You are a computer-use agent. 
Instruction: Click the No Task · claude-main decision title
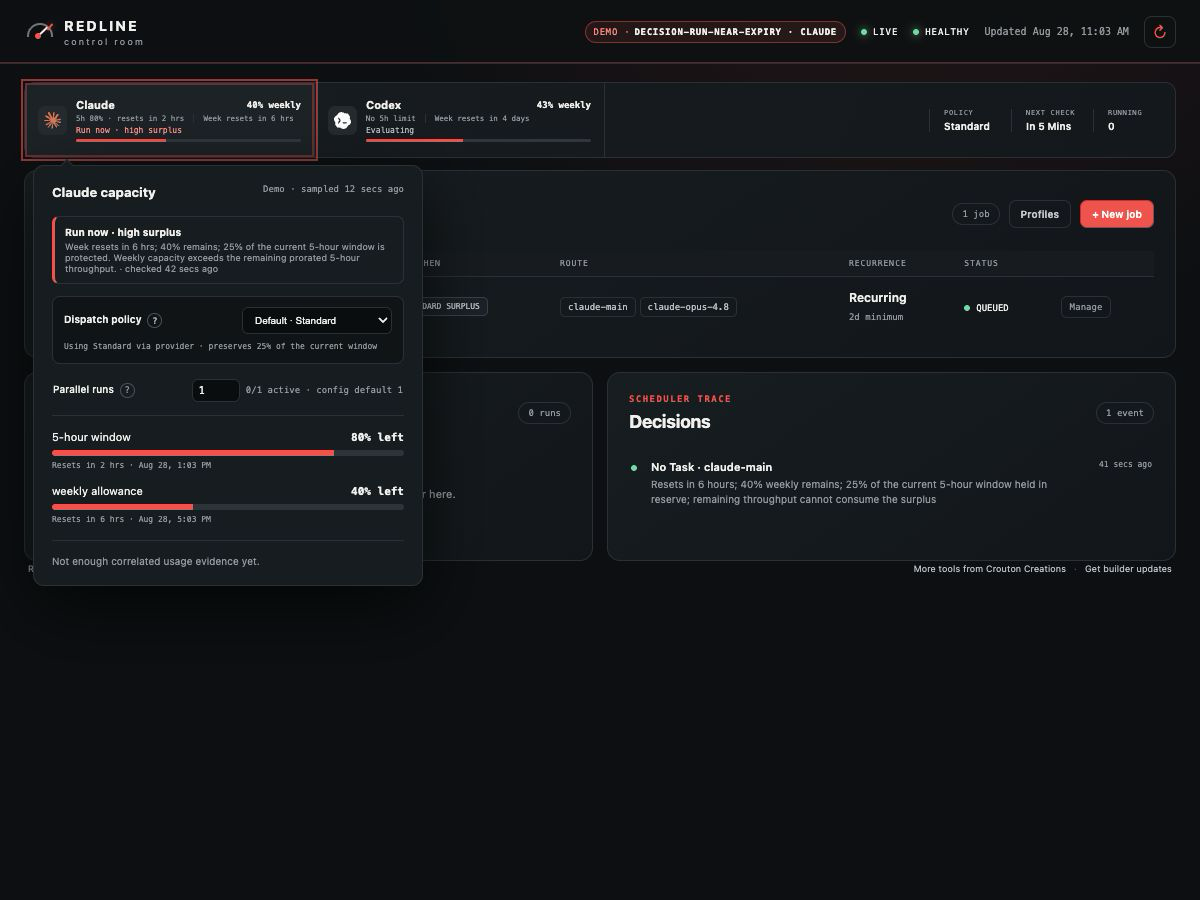(x=711, y=467)
